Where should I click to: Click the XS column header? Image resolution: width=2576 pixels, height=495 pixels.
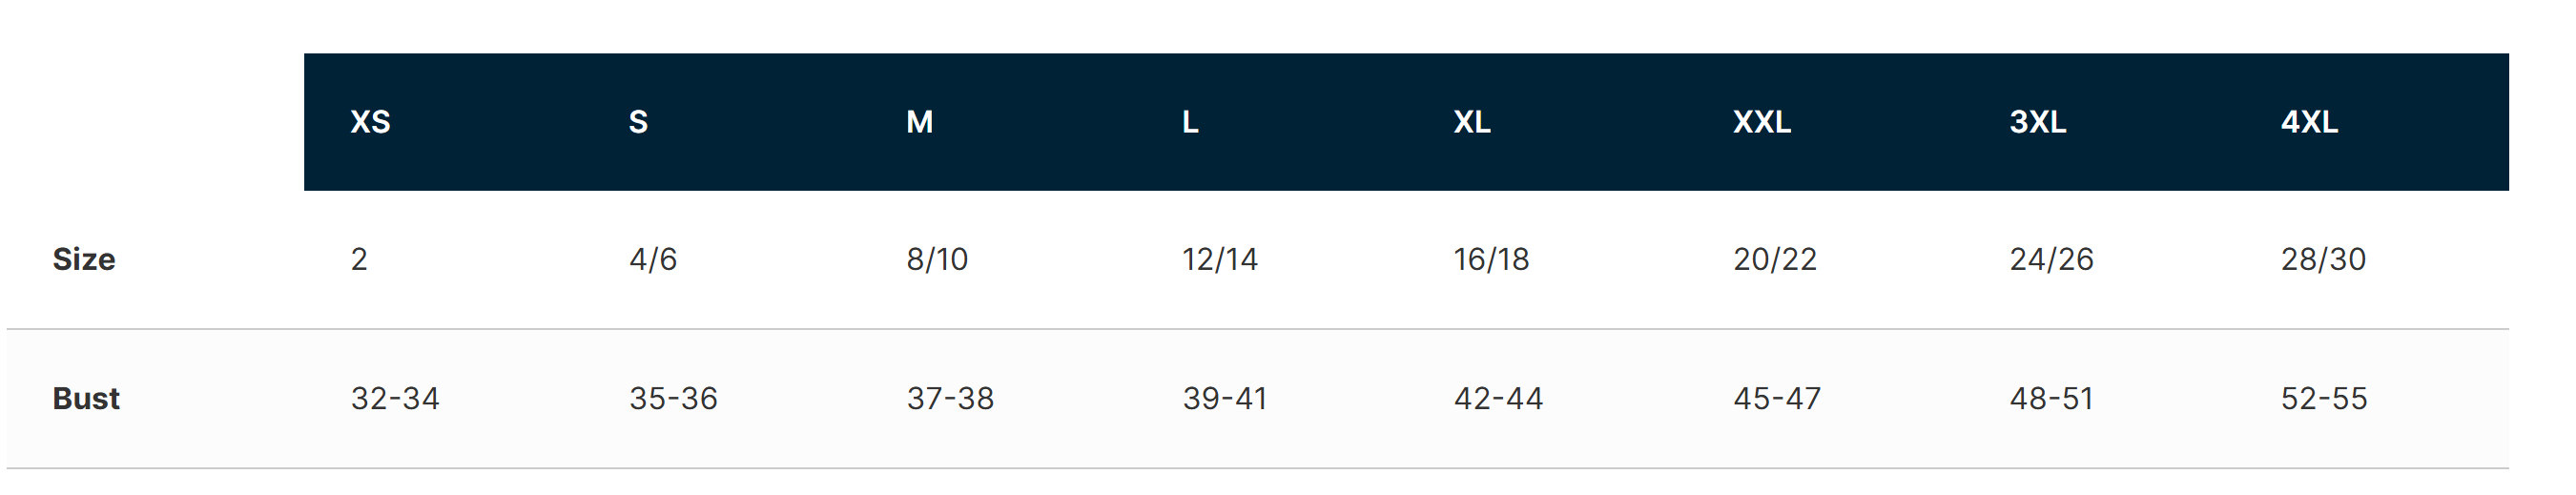point(370,122)
